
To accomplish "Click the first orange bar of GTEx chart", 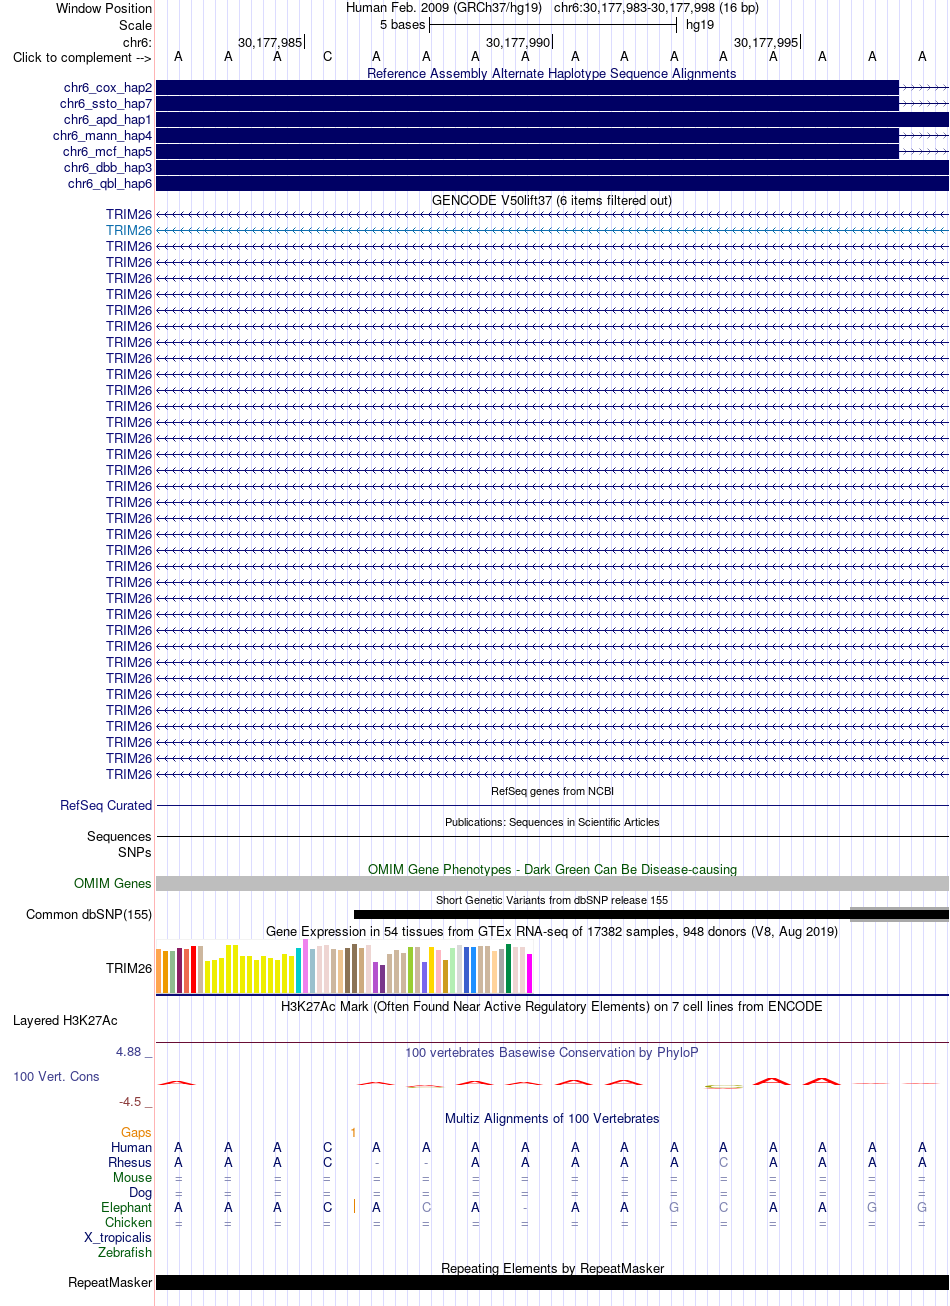I will pyautogui.click(x=159, y=971).
